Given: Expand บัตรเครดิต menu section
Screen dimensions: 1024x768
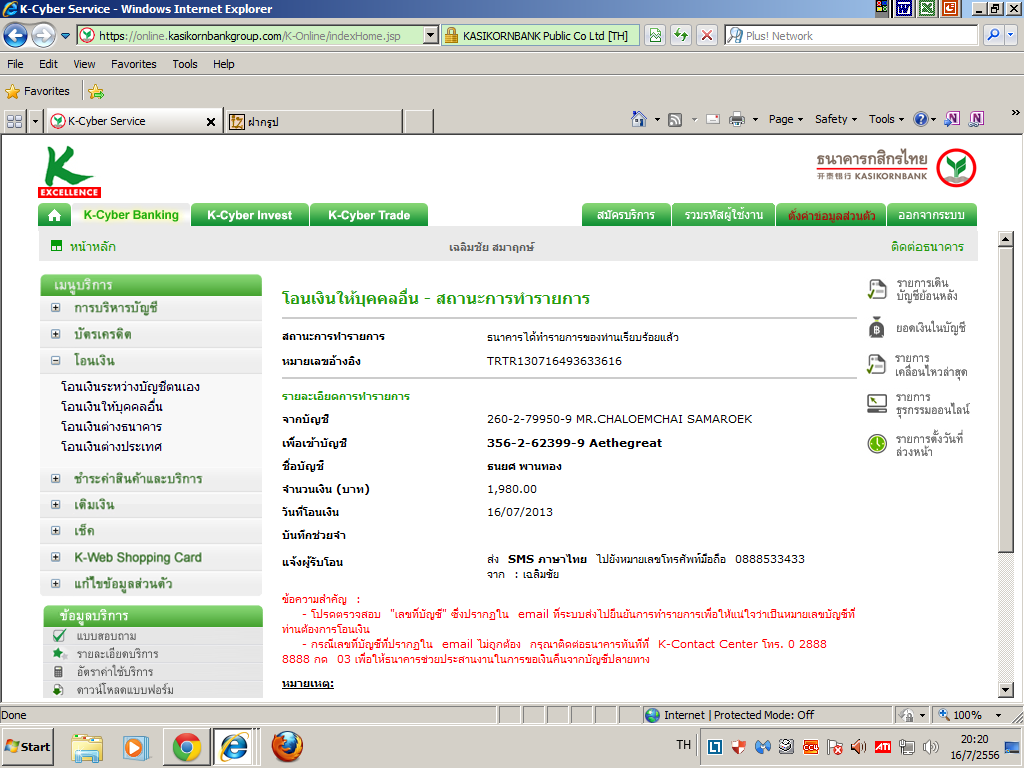Looking at the screenshot, I should [x=56, y=334].
